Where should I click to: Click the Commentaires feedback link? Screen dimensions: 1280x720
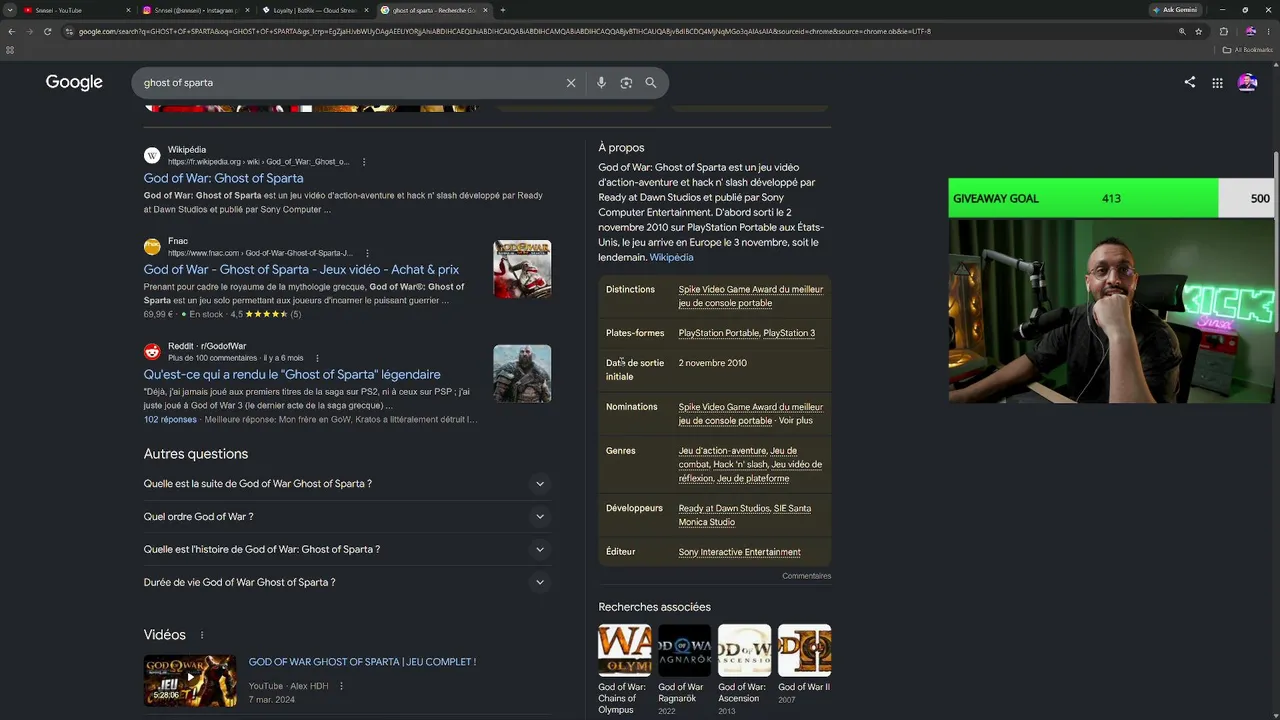[x=807, y=576]
